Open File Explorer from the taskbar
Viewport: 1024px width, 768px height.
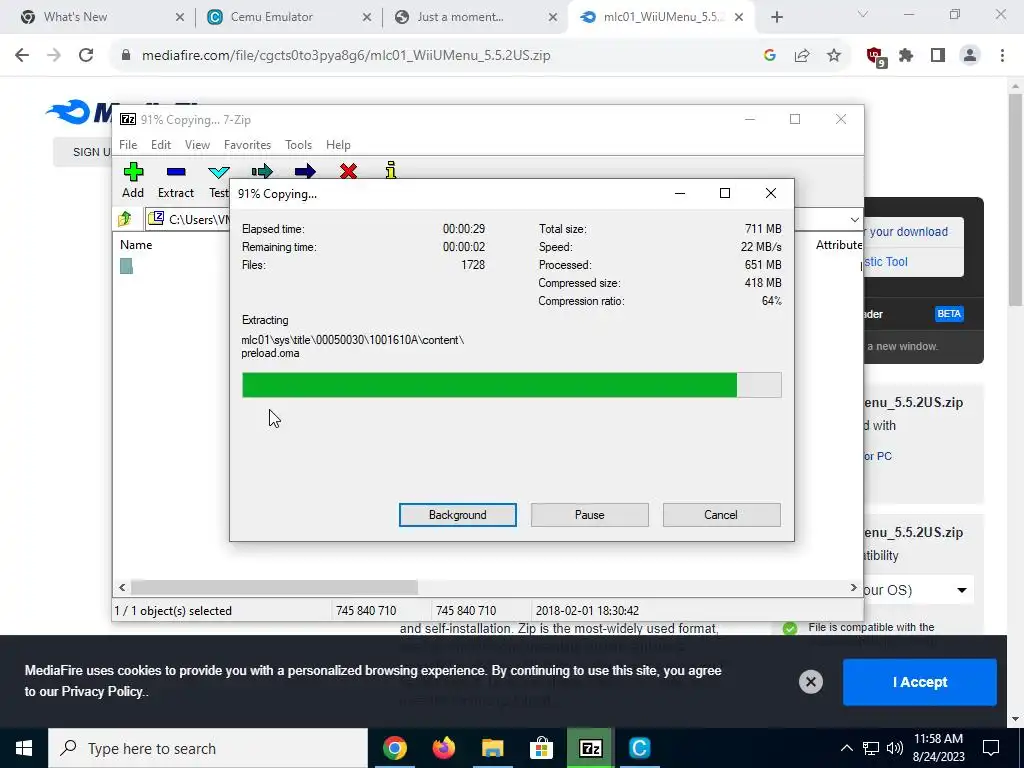point(493,748)
